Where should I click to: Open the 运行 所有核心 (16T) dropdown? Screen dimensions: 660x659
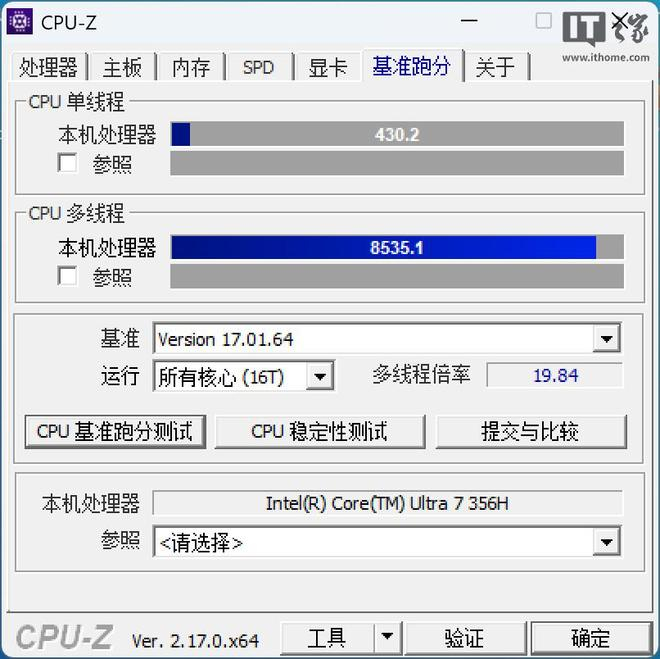point(244,376)
